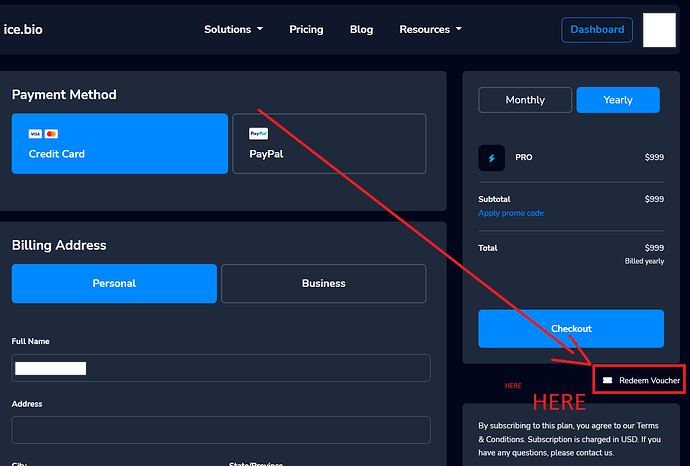Switch billing cycle to Monthly

click(x=525, y=100)
